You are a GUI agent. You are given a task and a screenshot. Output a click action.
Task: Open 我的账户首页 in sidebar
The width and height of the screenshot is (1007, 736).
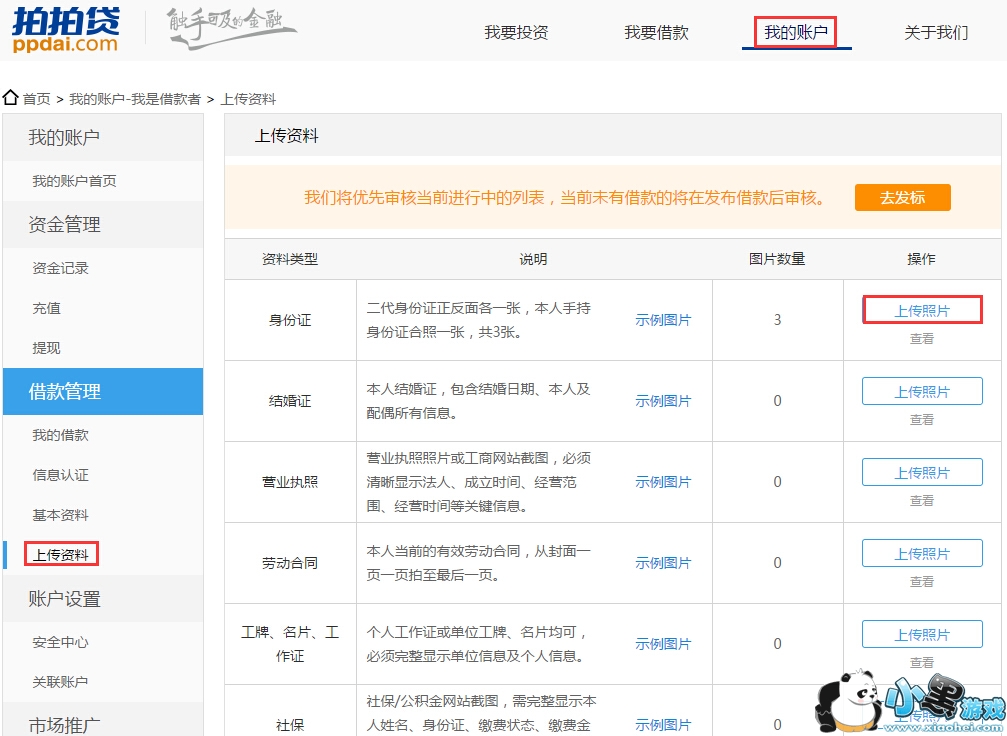pyautogui.click(x=74, y=181)
